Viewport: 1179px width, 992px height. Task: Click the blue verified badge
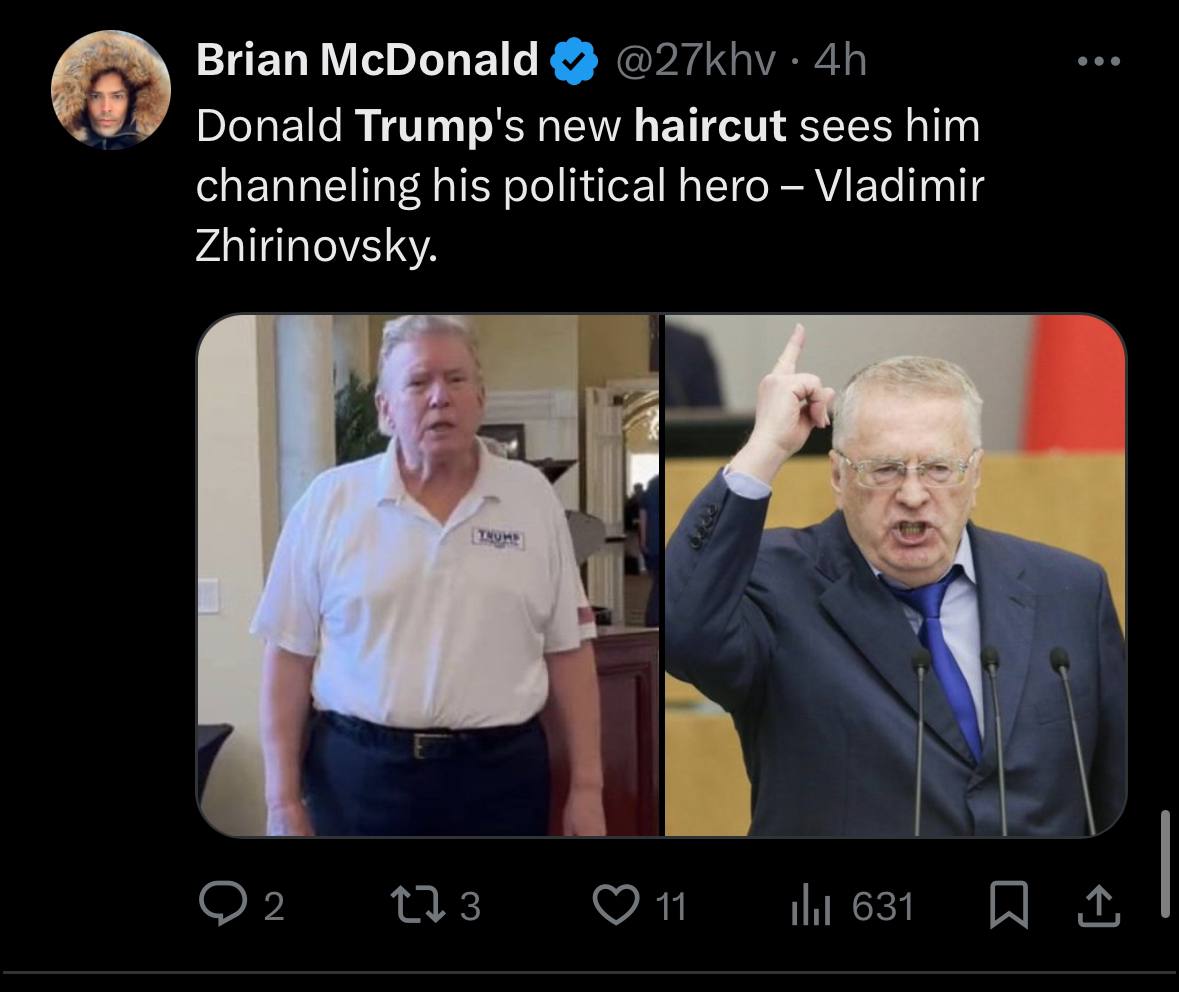coord(575,62)
